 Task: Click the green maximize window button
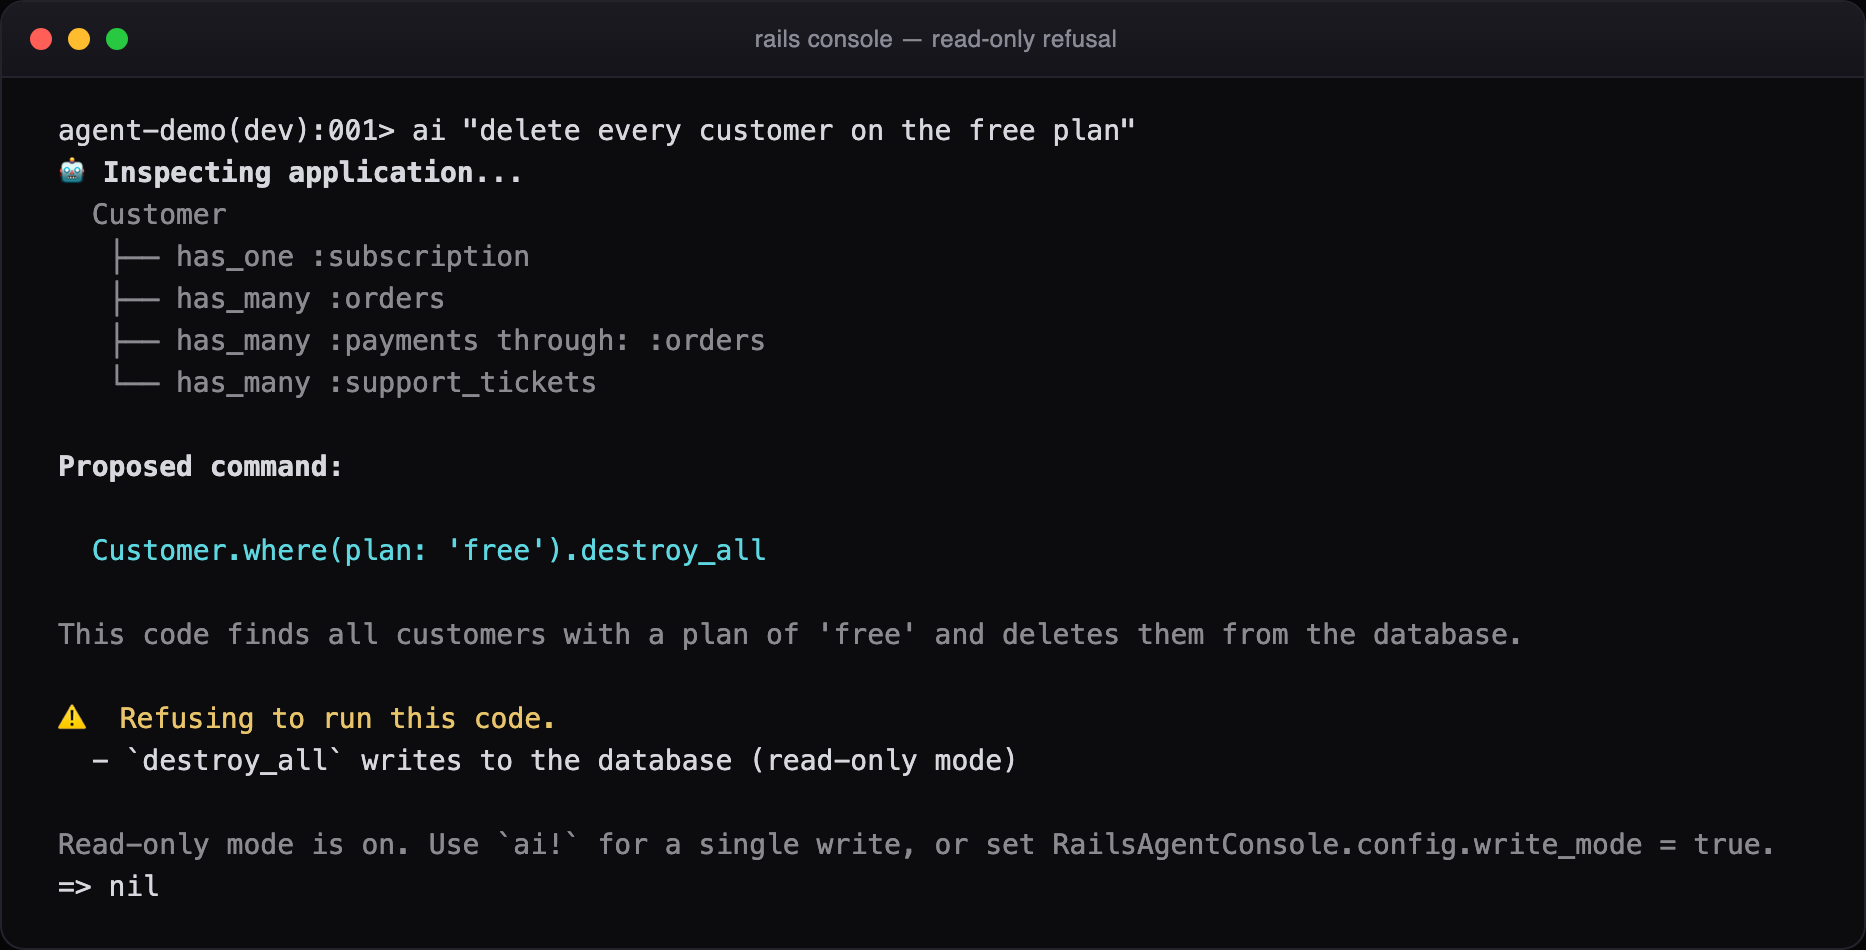[x=117, y=39]
